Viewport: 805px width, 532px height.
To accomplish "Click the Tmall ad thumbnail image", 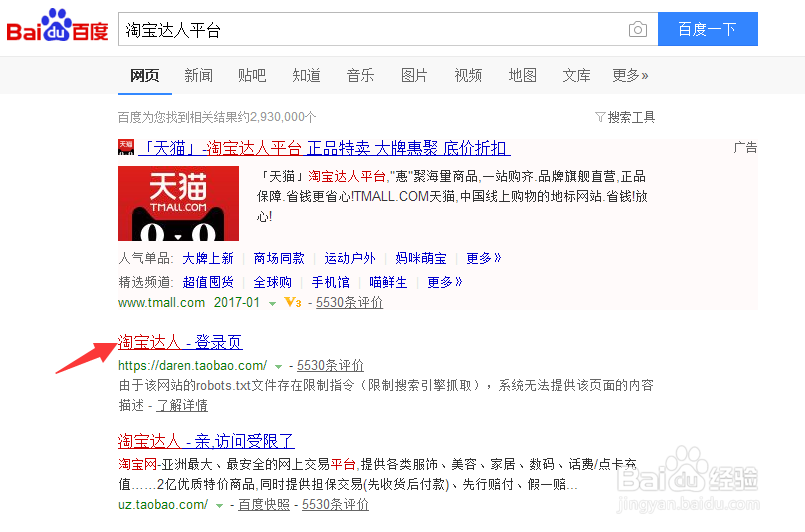I will (178, 203).
